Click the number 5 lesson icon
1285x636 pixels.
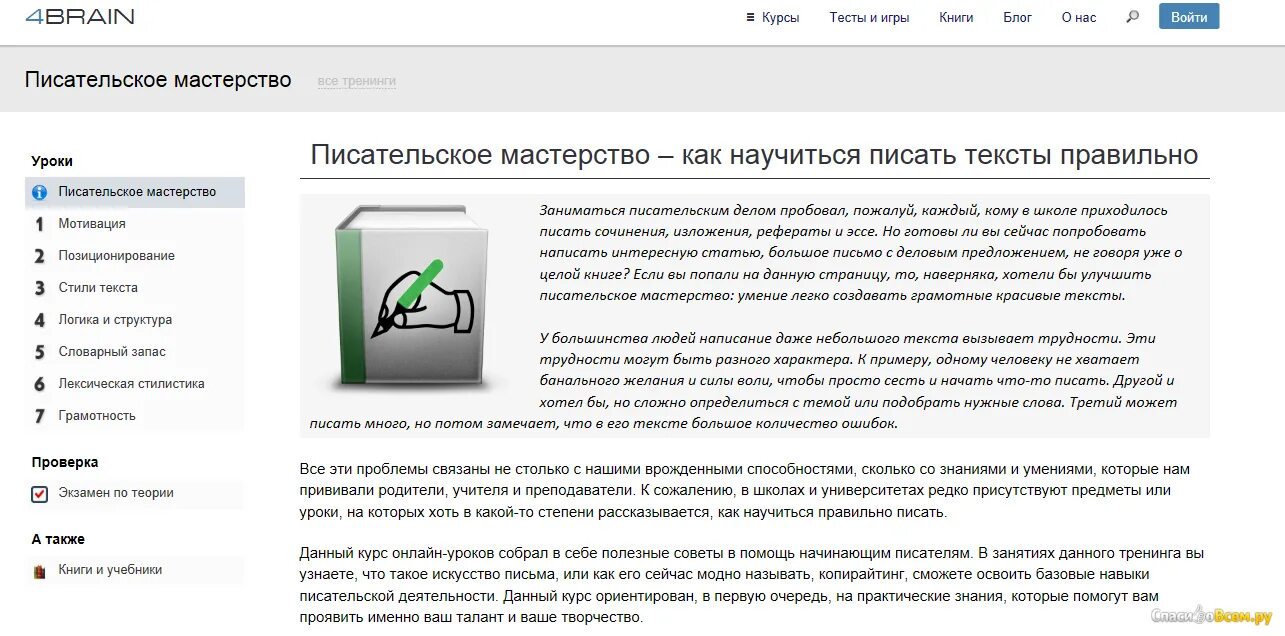[39, 352]
